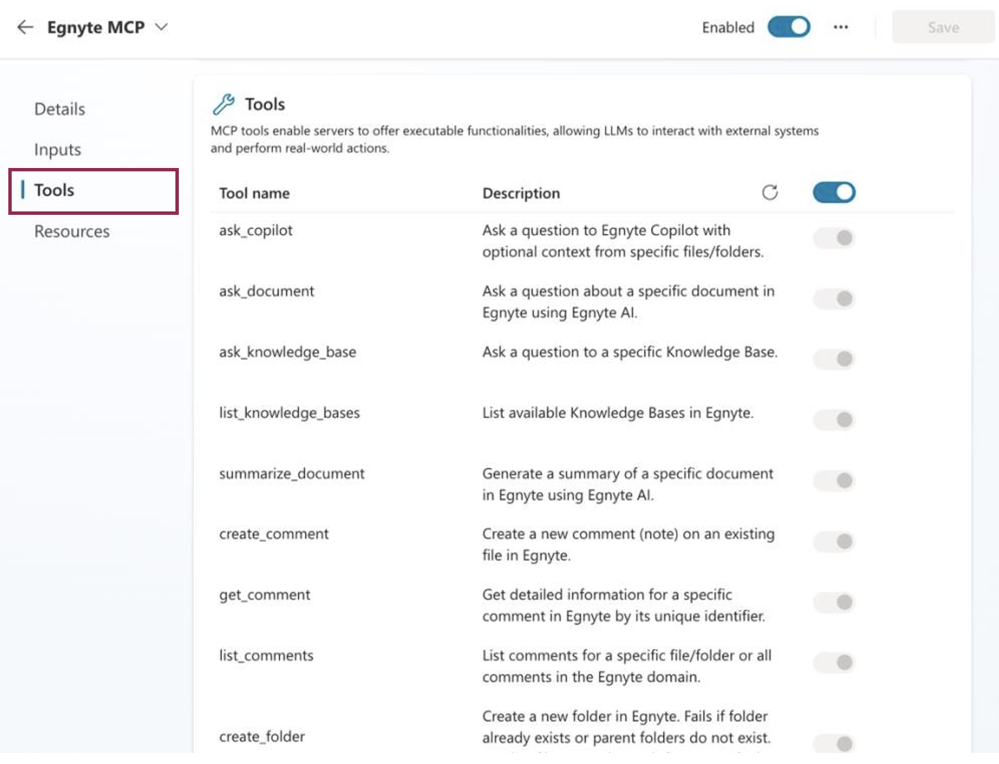Click the back arrow icon
Image resolution: width=999 pixels, height=764 pixels.
click(25, 28)
